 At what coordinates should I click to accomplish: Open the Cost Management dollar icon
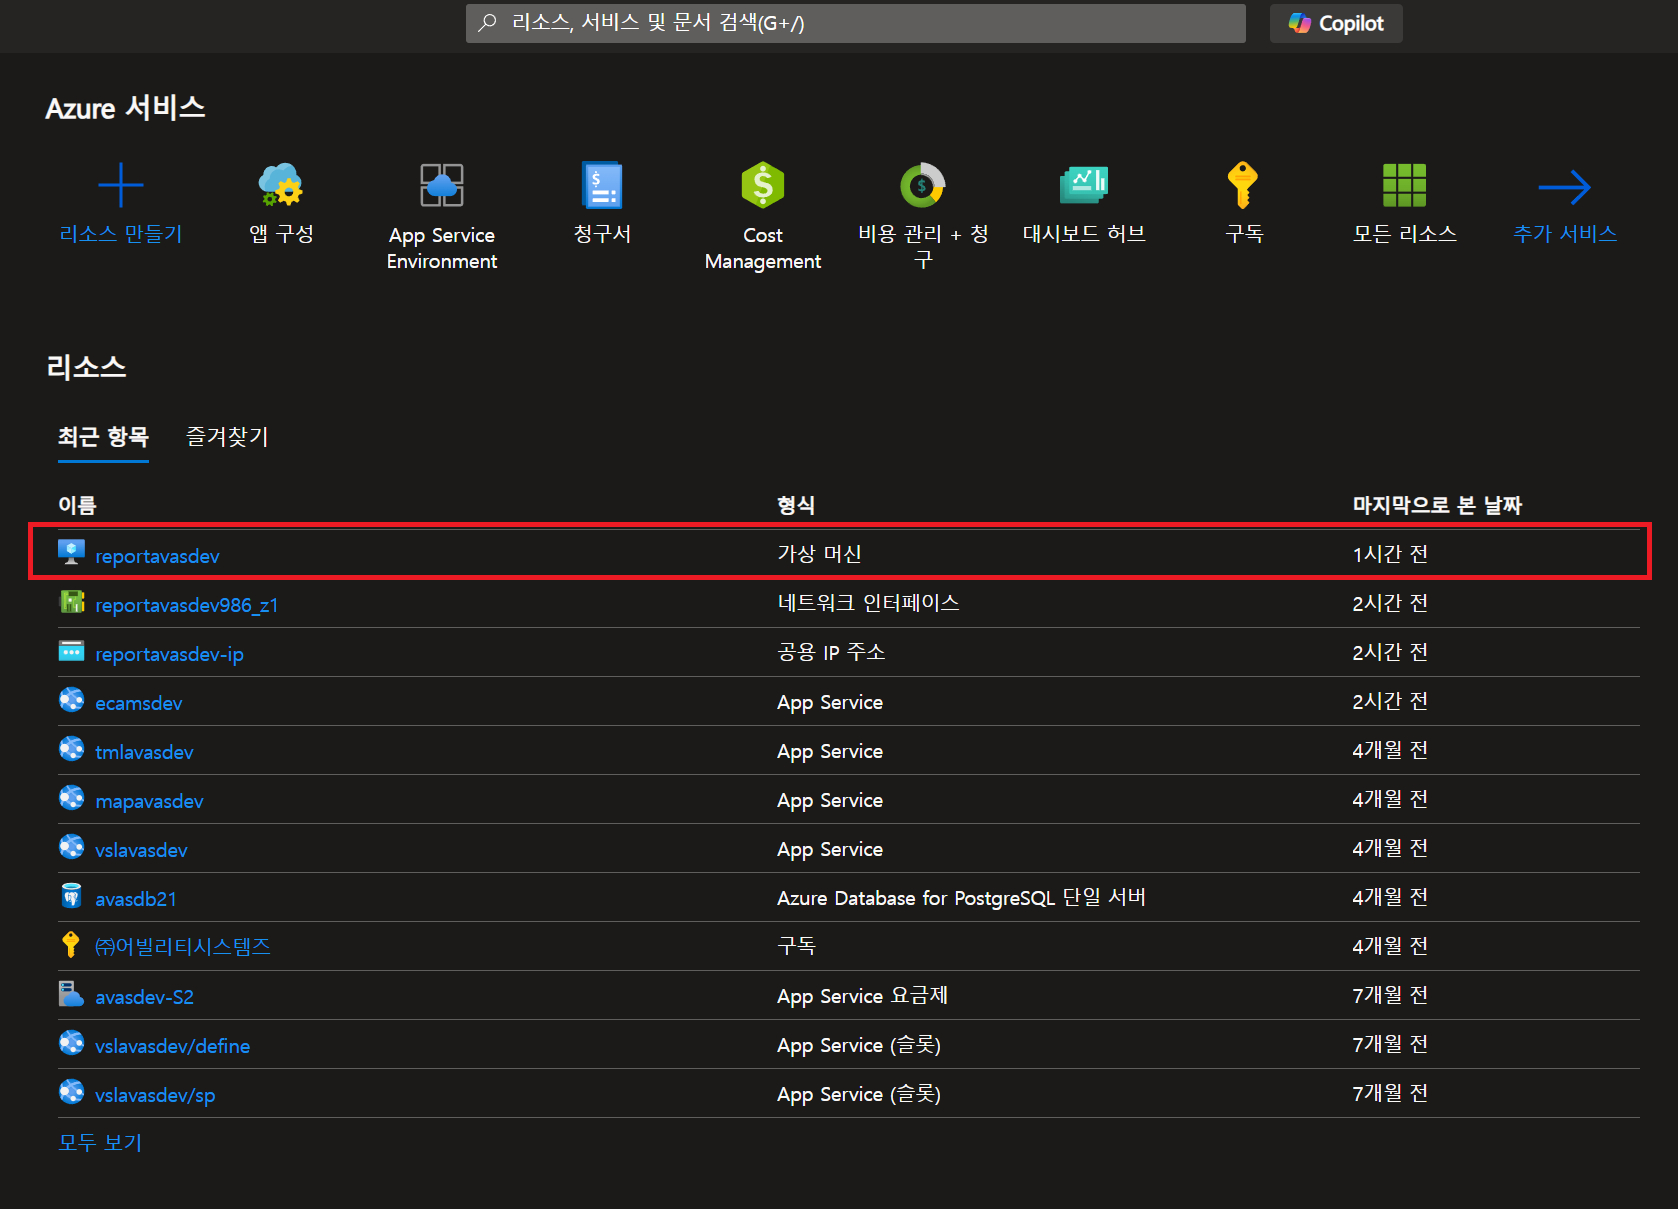tap(763, 185)
